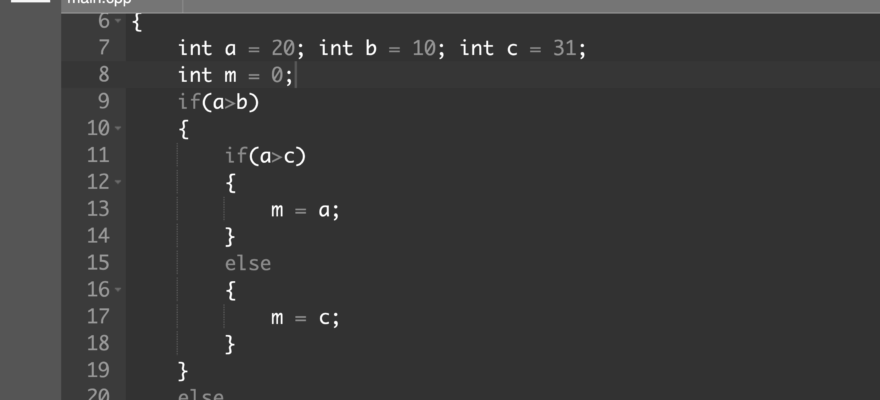Click the 'int b = 10' declaration
The width and height of the screenshot is (880, 400).
click(x=377, y=49)
